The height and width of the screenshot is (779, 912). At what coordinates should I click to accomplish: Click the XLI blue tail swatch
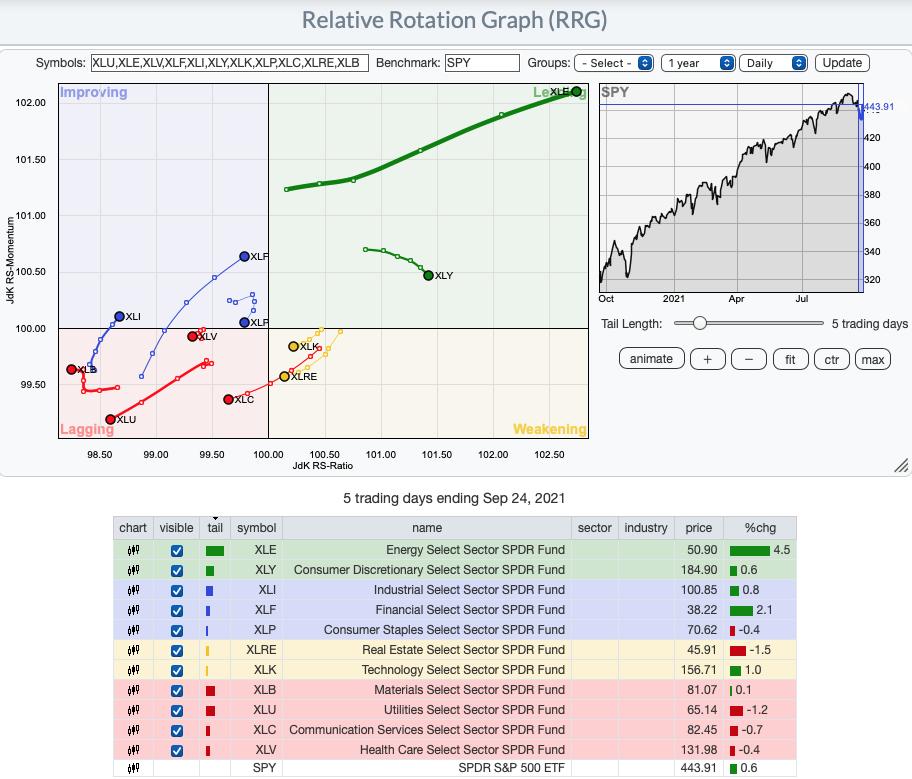click(209, 591)
